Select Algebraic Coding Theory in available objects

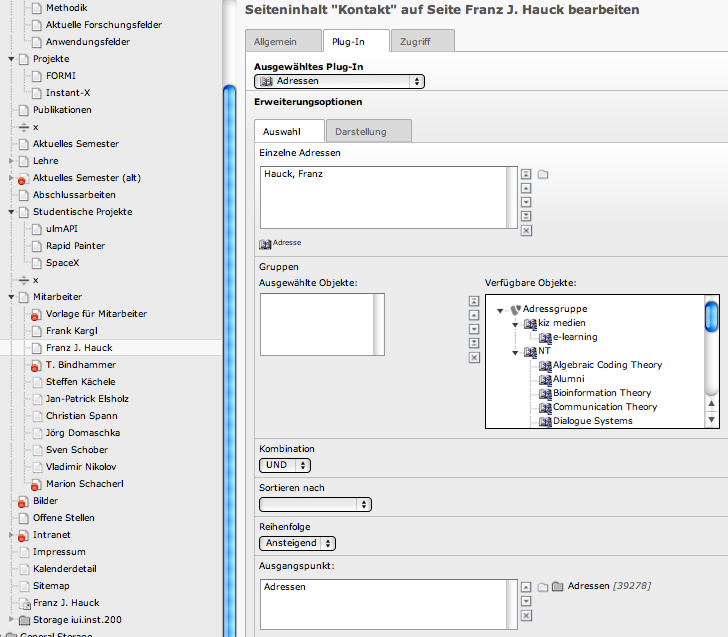pos(607,365)
